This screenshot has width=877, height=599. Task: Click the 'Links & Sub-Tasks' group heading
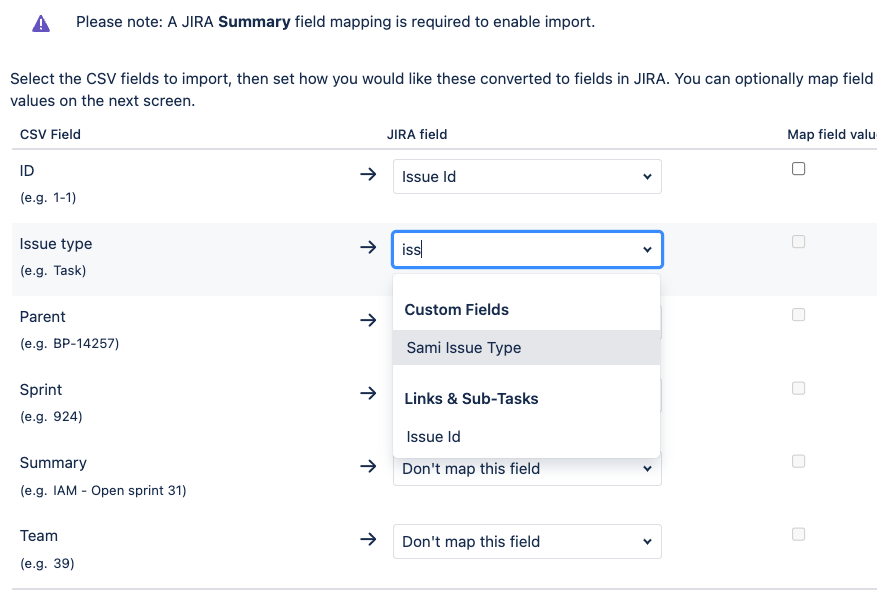pos(471,399)
